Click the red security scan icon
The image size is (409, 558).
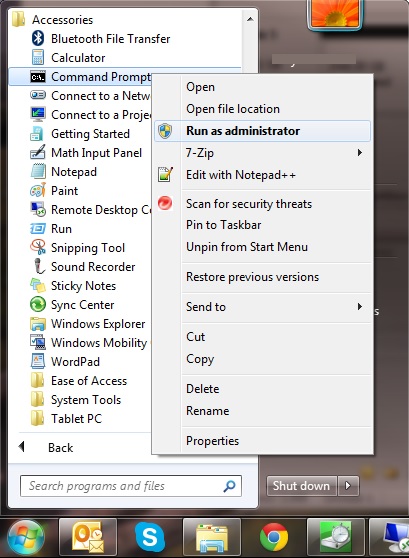pyautogui.click(x=165, y=203)
